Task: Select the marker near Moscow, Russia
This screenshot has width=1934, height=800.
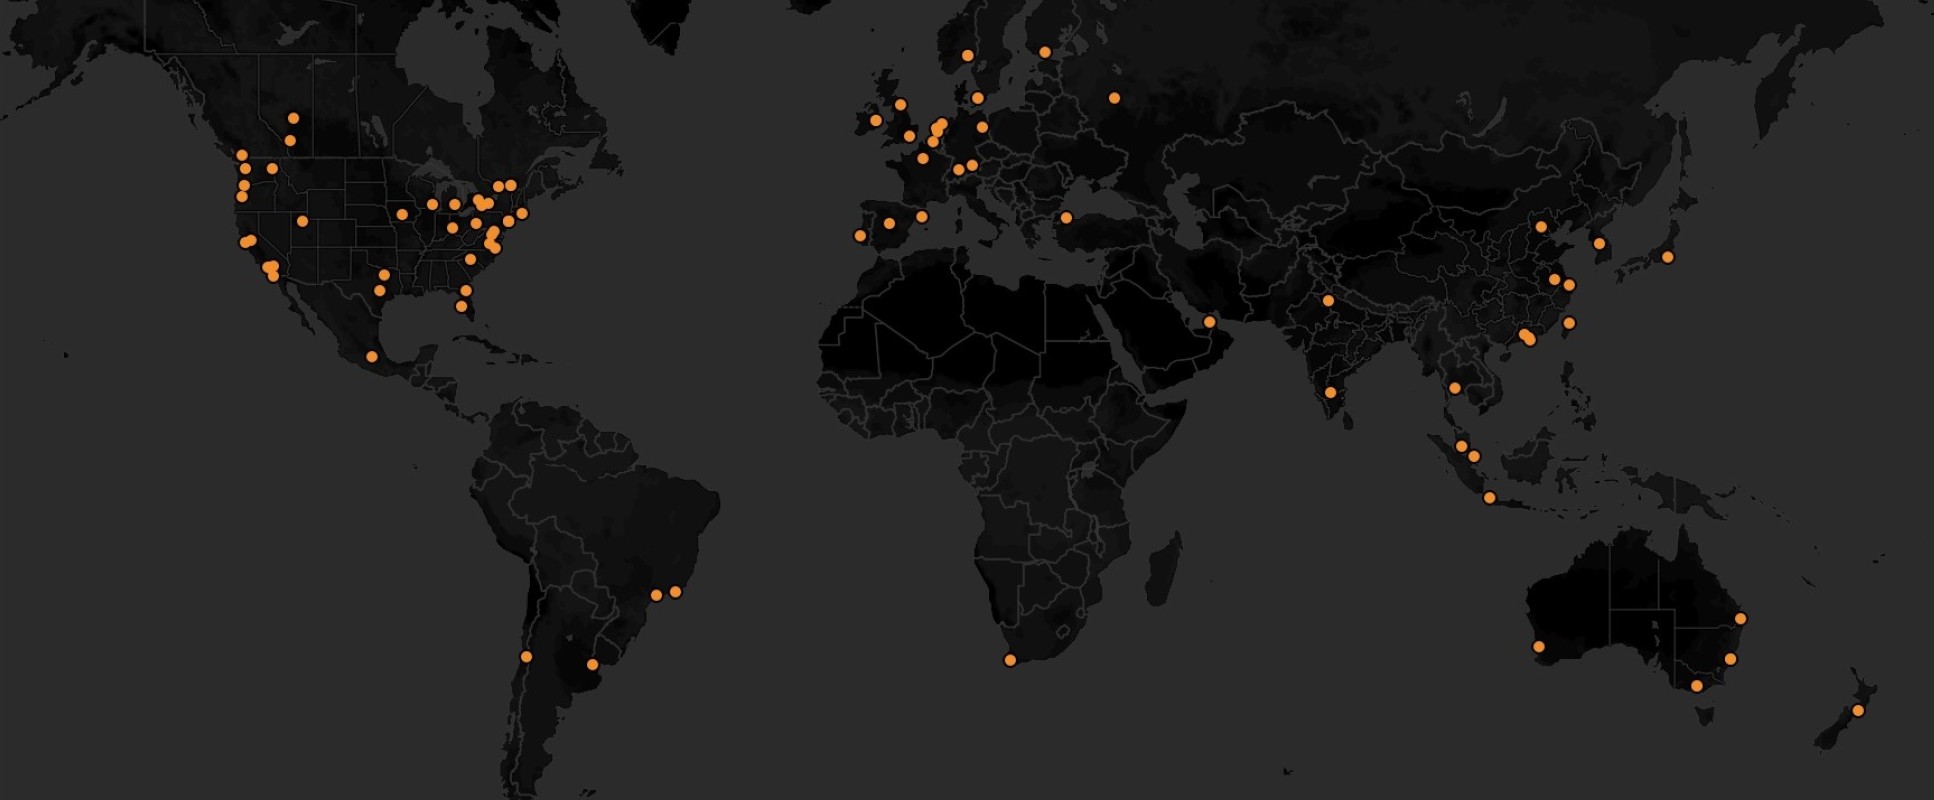Action: [1114, 98]
